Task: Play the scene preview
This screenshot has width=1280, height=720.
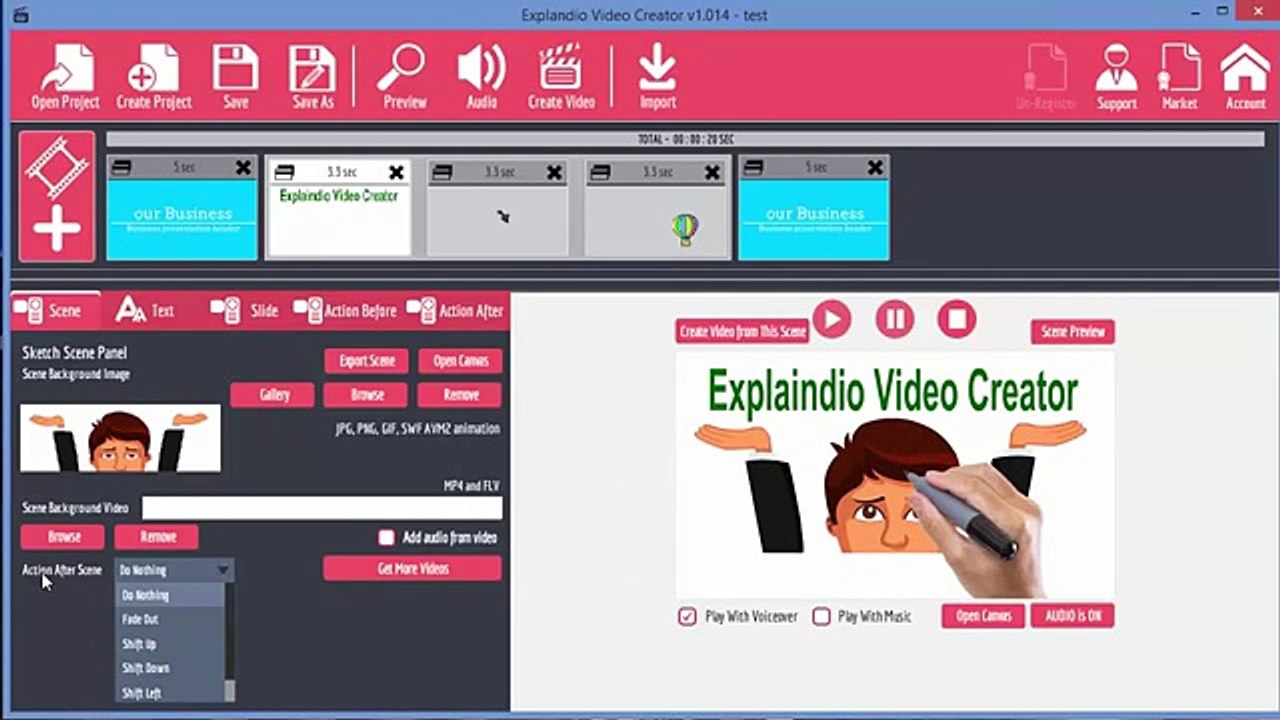Action: pyautogui.click(x=832, y=319)
